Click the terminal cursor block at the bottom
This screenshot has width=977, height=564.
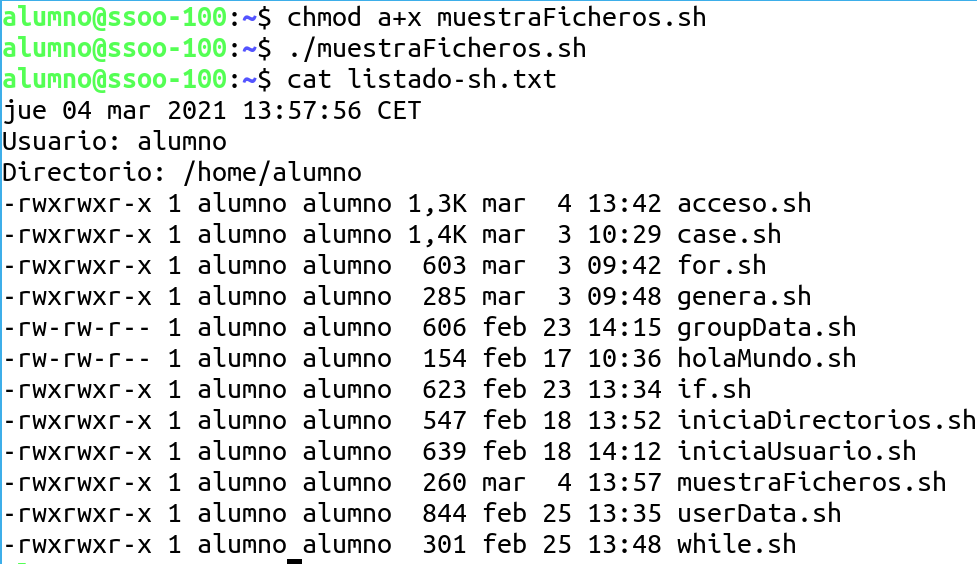294,560
